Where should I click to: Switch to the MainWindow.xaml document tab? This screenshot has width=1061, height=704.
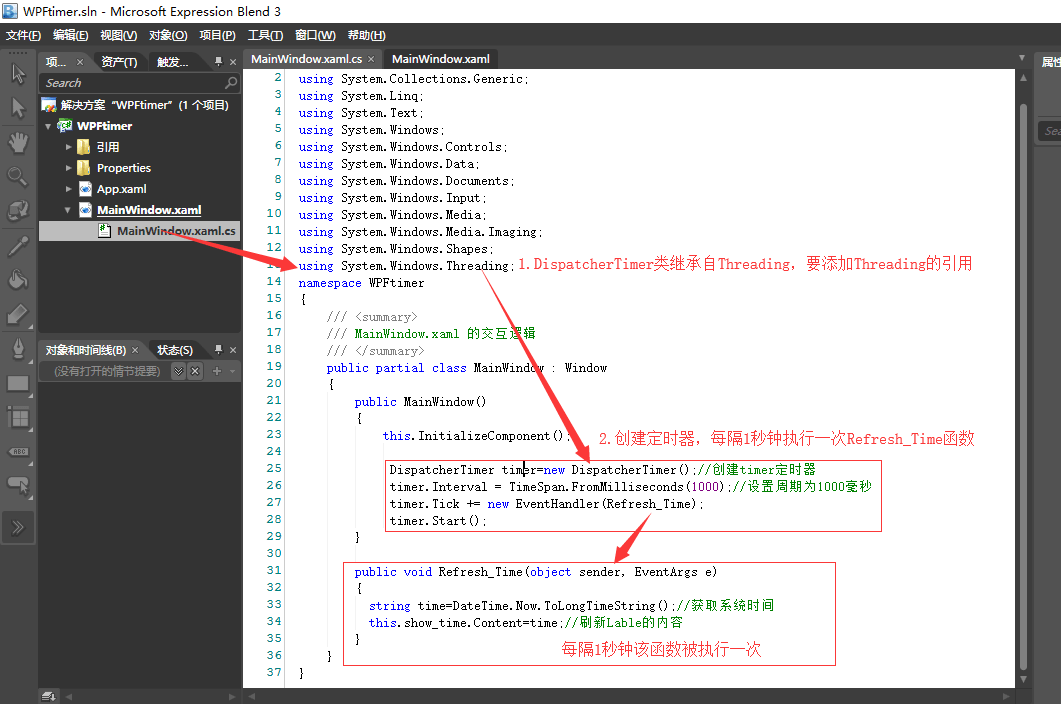point(441,59)
